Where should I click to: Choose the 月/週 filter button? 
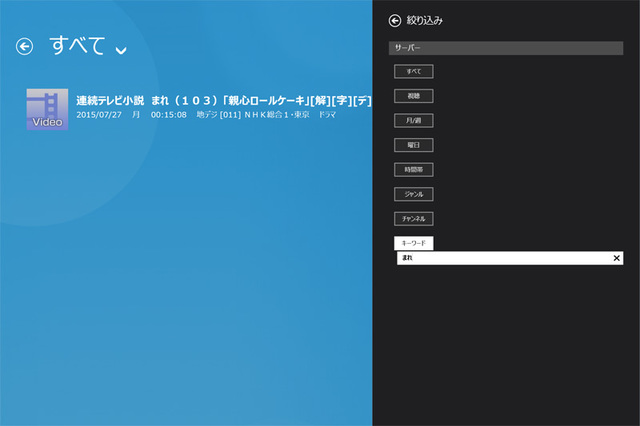[x=413, y=120]
